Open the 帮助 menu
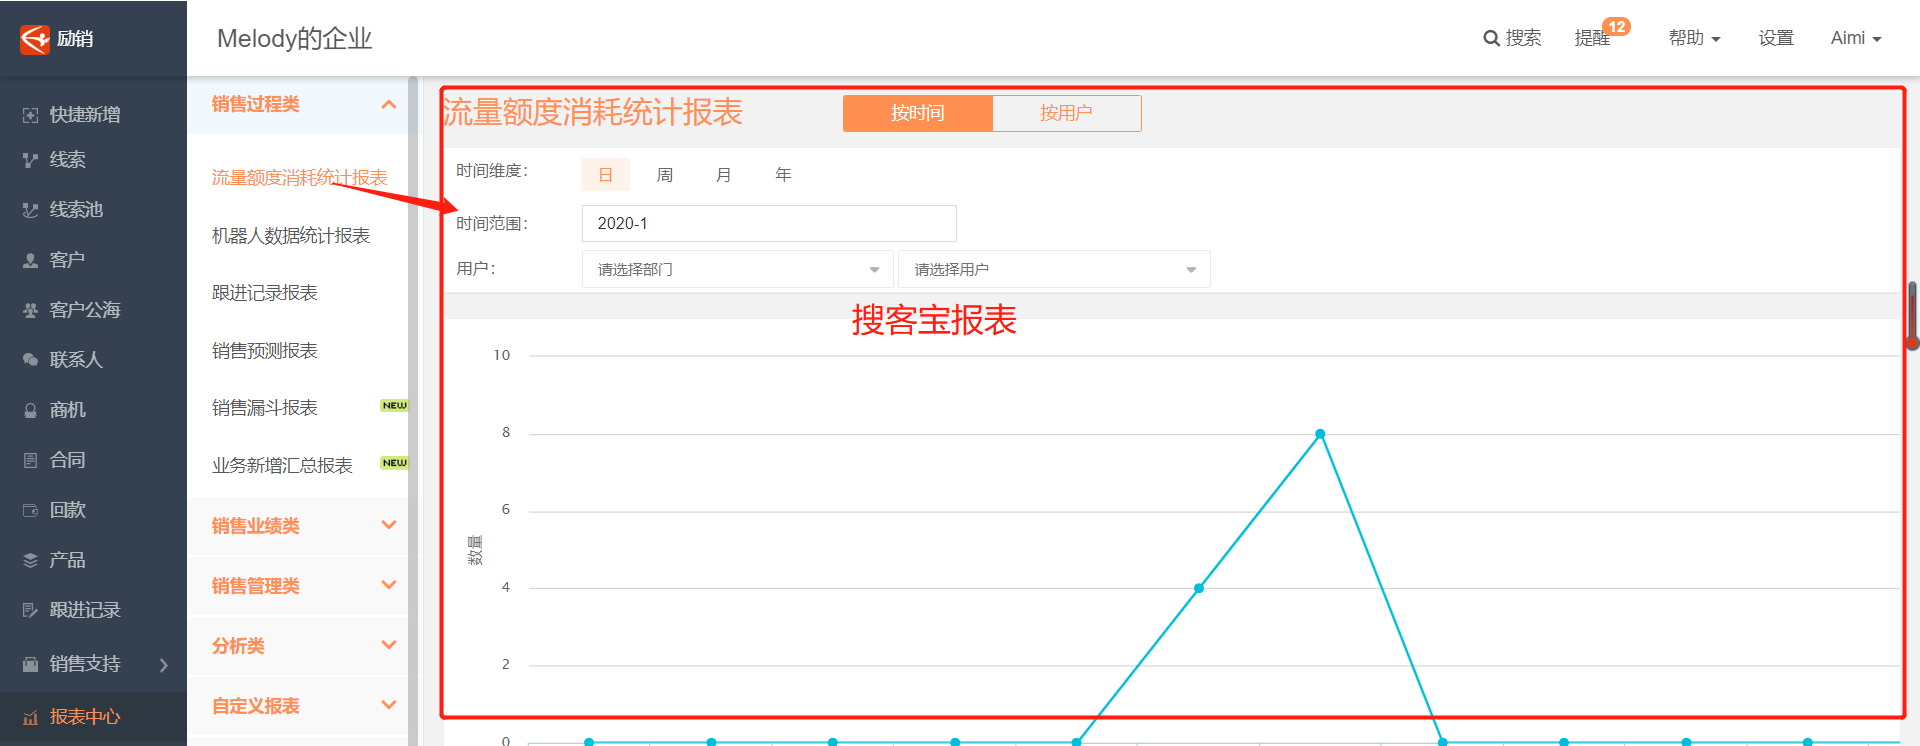This screenshot has height=746, width=1920. click(1694, 38)
